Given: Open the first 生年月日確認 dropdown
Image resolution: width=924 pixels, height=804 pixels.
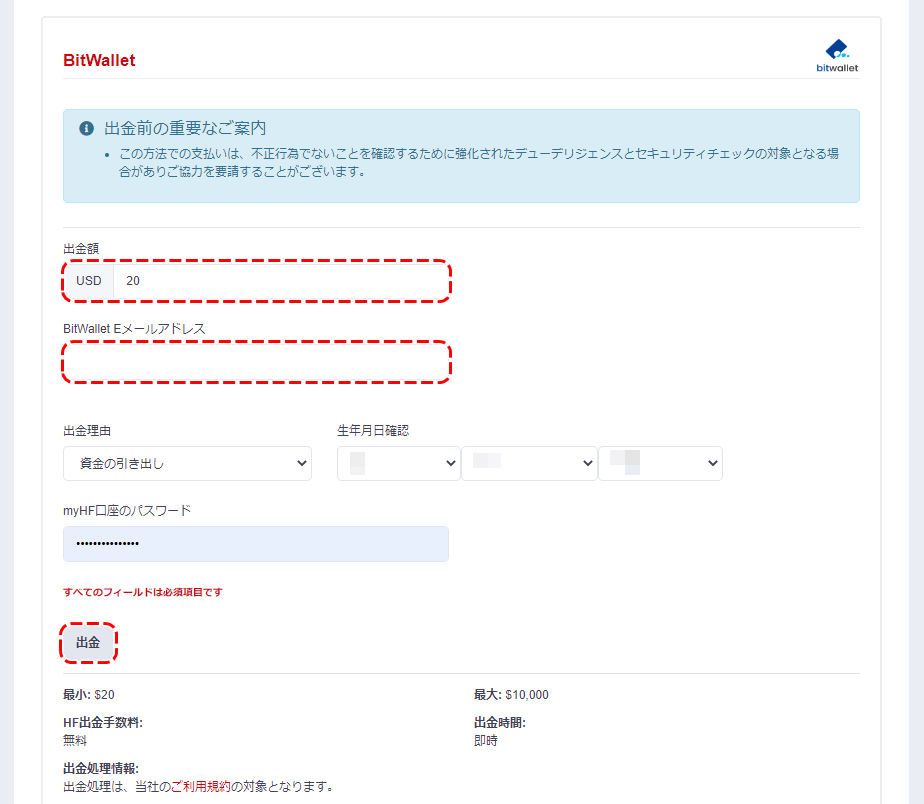Looking at the screenshot, I should [398, 463].
